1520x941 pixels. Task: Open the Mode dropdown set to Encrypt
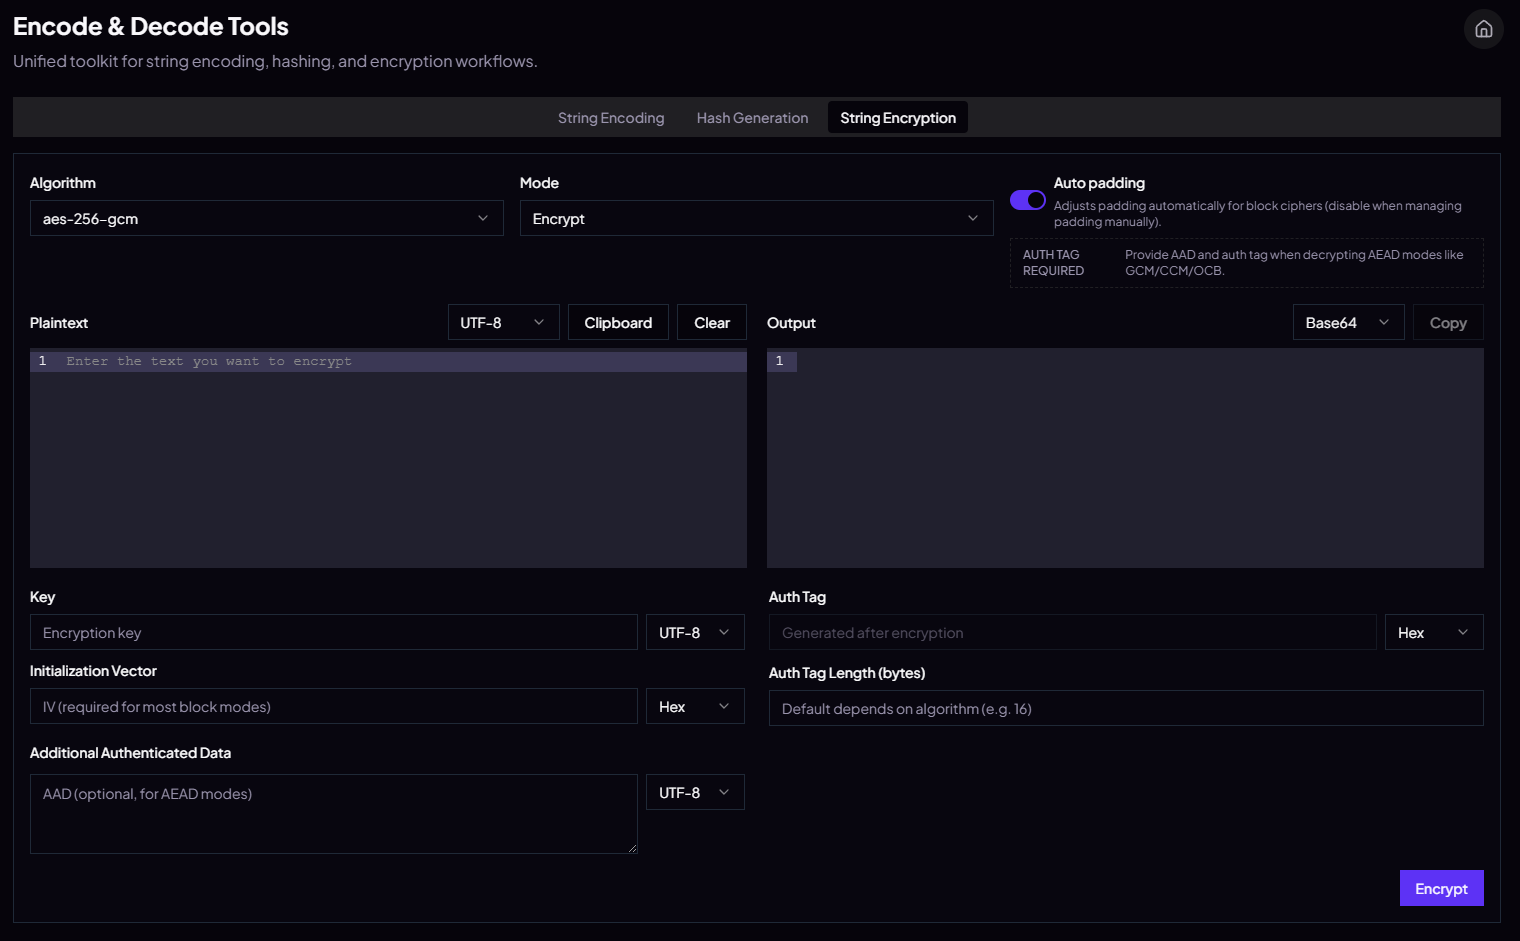pyautogui.click(x=755, y=218)
